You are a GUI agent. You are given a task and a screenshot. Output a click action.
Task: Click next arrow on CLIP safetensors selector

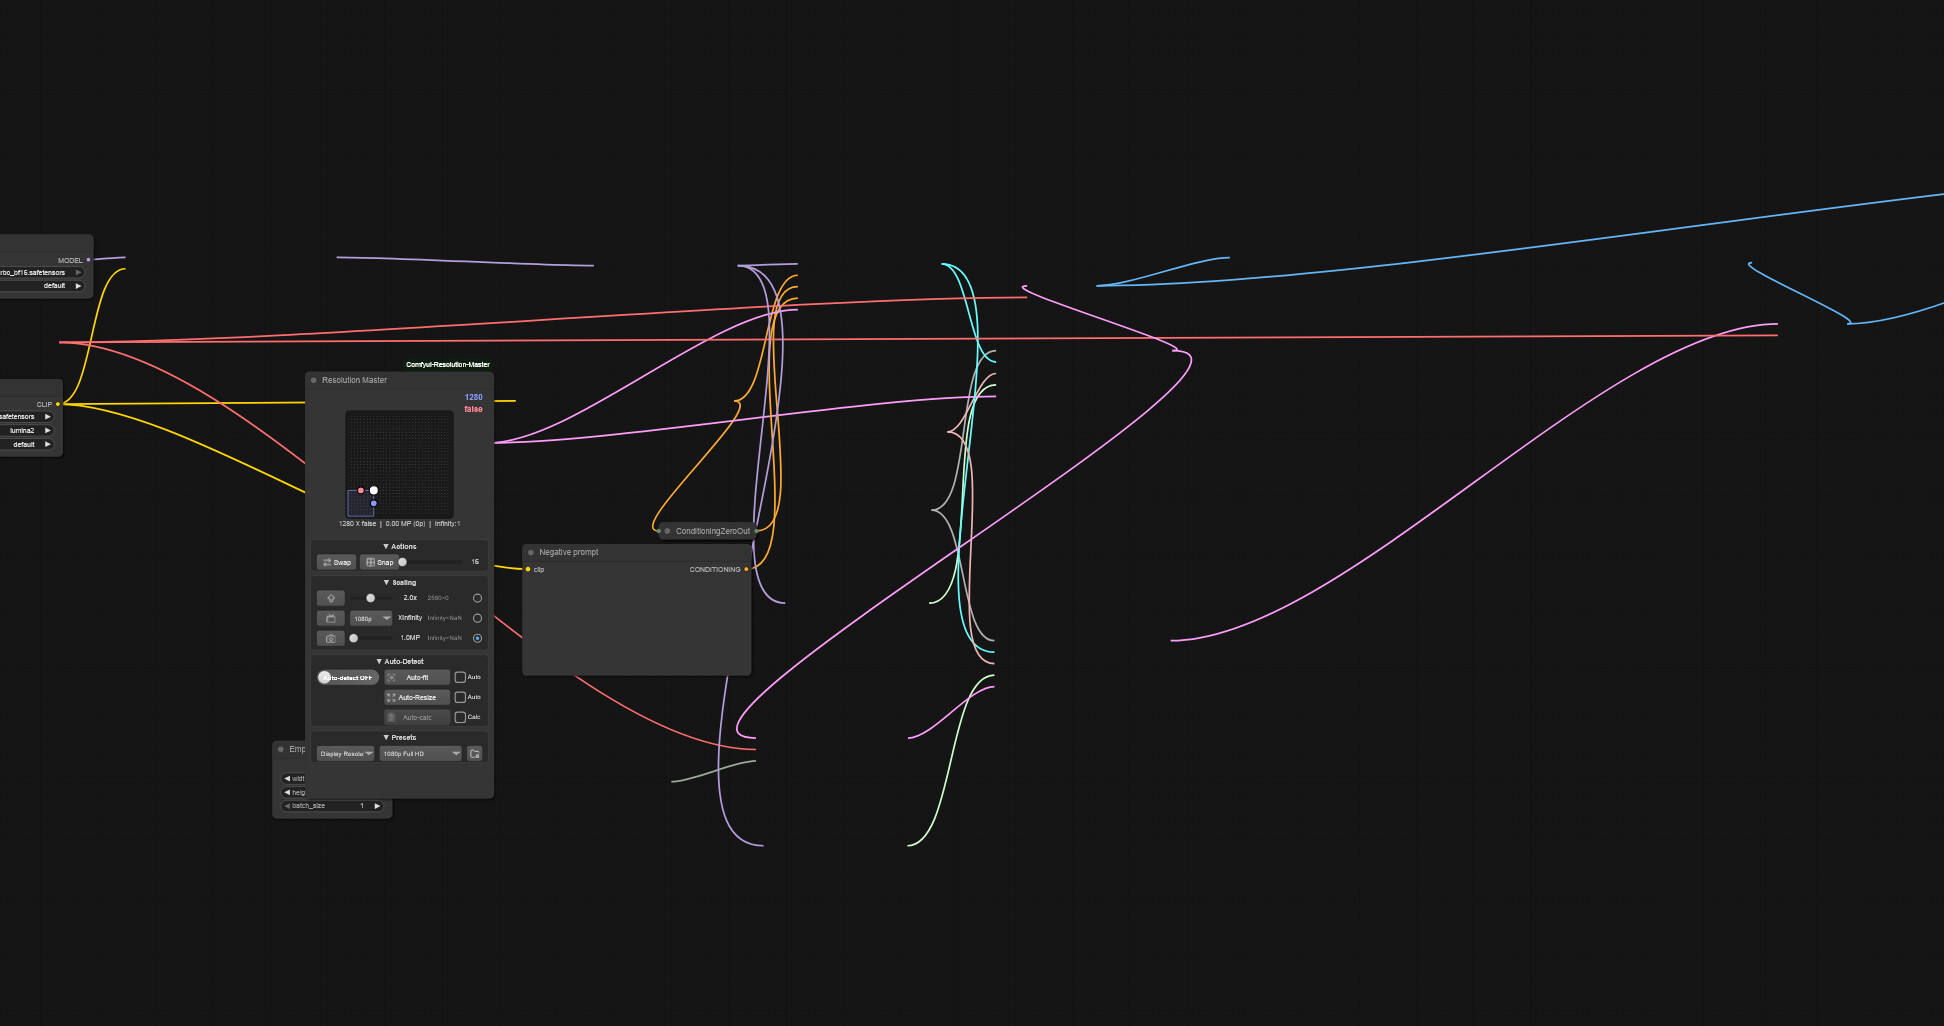coord(47,416)
